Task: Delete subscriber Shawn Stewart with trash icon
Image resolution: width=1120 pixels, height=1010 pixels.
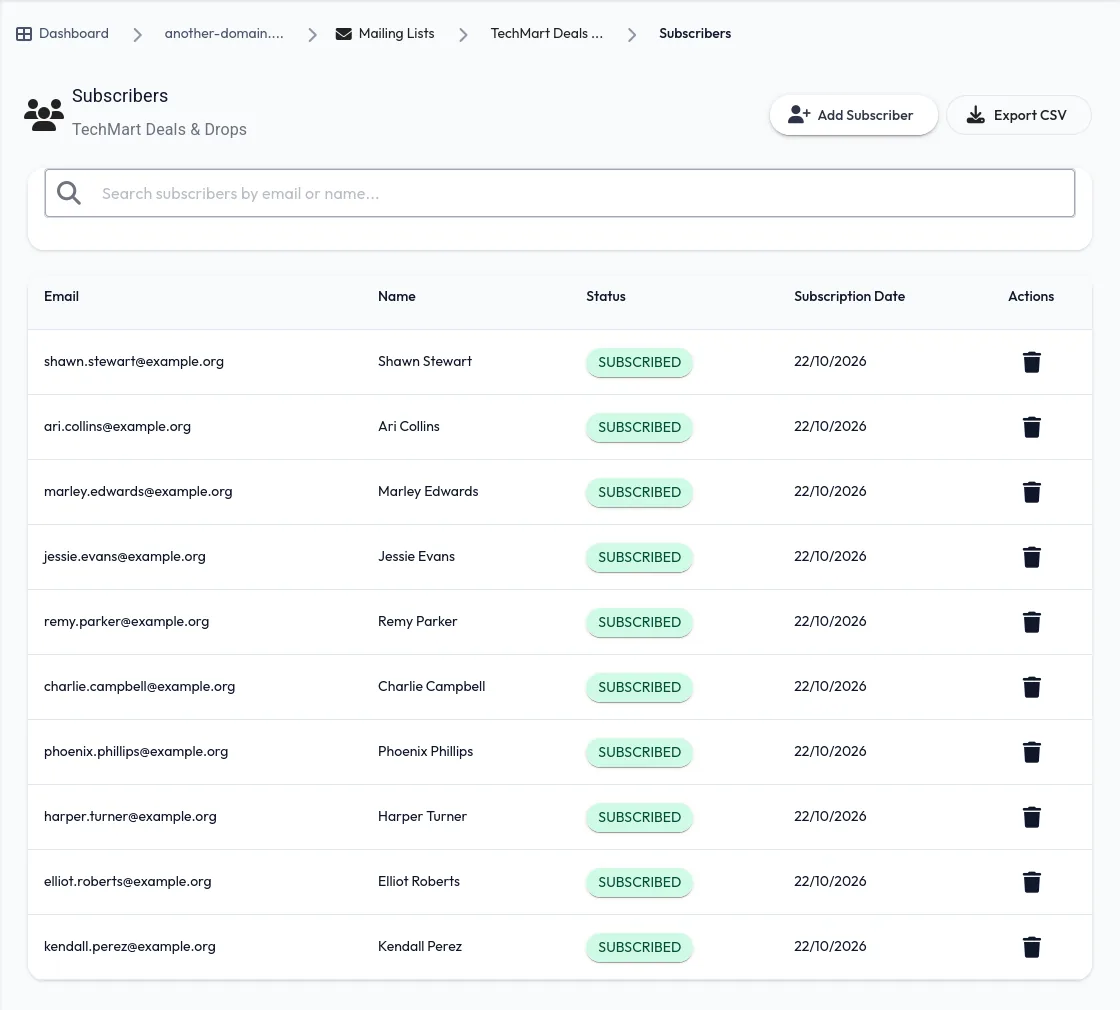Action: pyautogui.click(x=1031, y=362)
